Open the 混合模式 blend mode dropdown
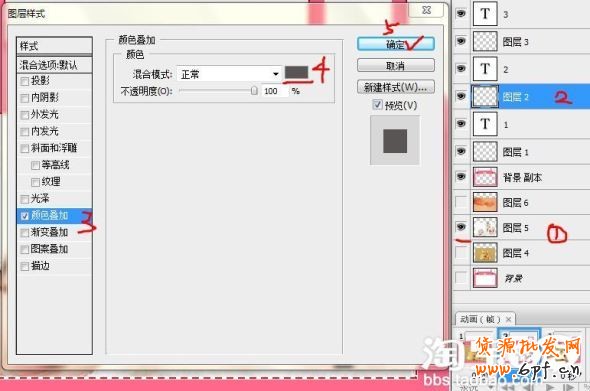590x391 pixels. tap(229, 74)
